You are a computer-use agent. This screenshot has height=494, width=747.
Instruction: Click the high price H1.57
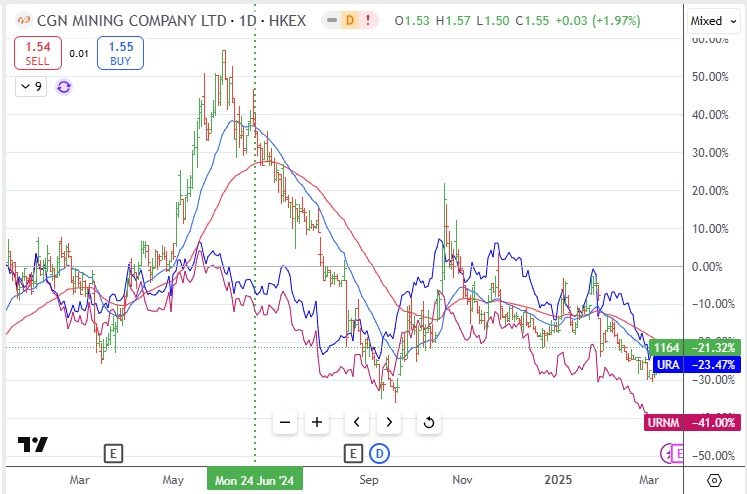point(453,21)
